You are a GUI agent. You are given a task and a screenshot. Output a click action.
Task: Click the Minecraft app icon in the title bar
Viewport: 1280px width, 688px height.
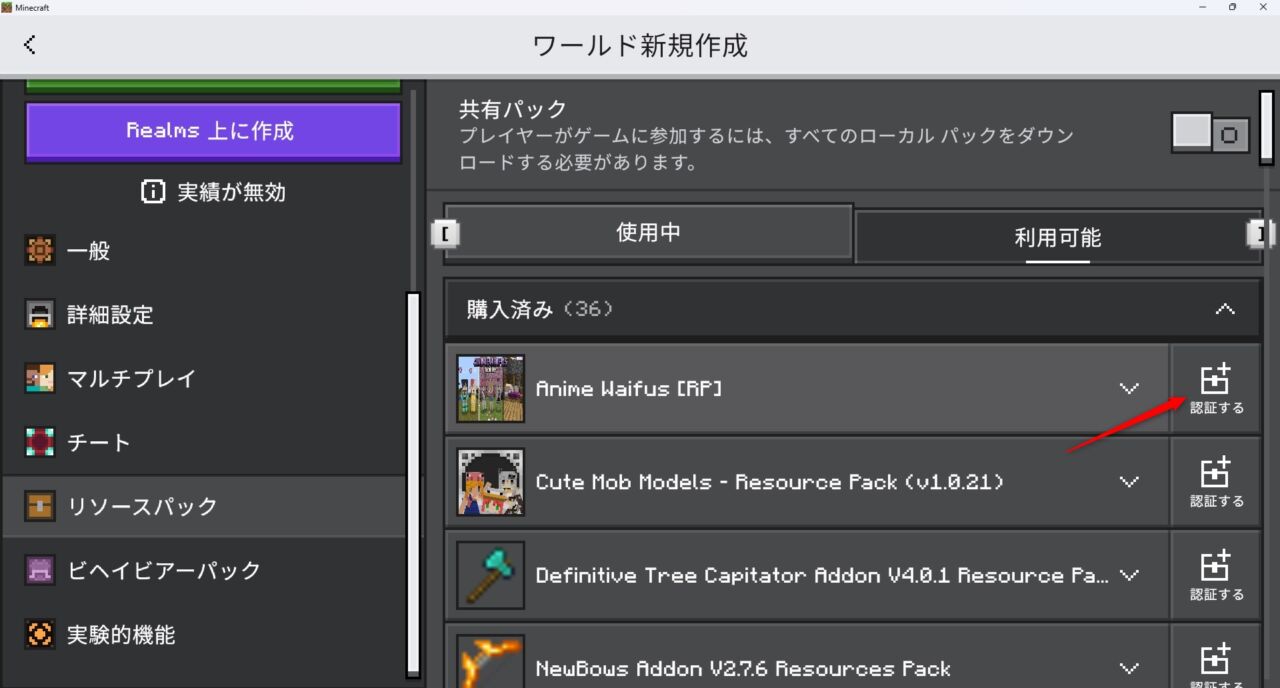pyautogui.click(x=7, y=7)
